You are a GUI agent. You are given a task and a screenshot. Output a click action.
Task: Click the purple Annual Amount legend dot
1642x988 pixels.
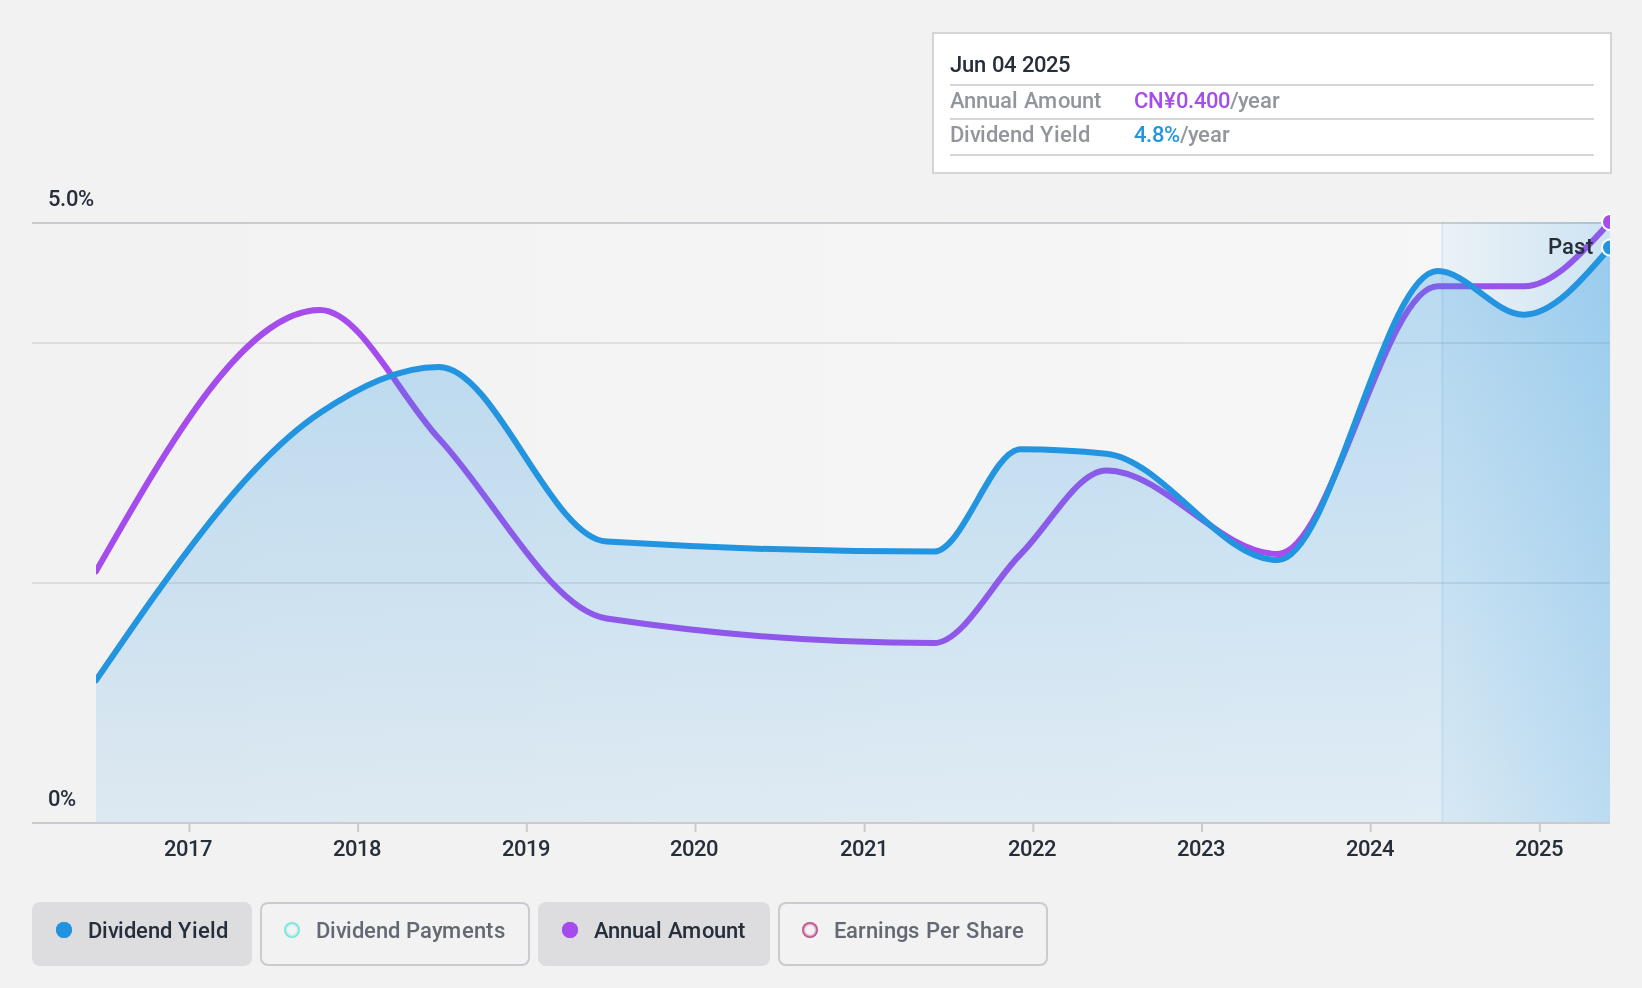pos(570,930)
